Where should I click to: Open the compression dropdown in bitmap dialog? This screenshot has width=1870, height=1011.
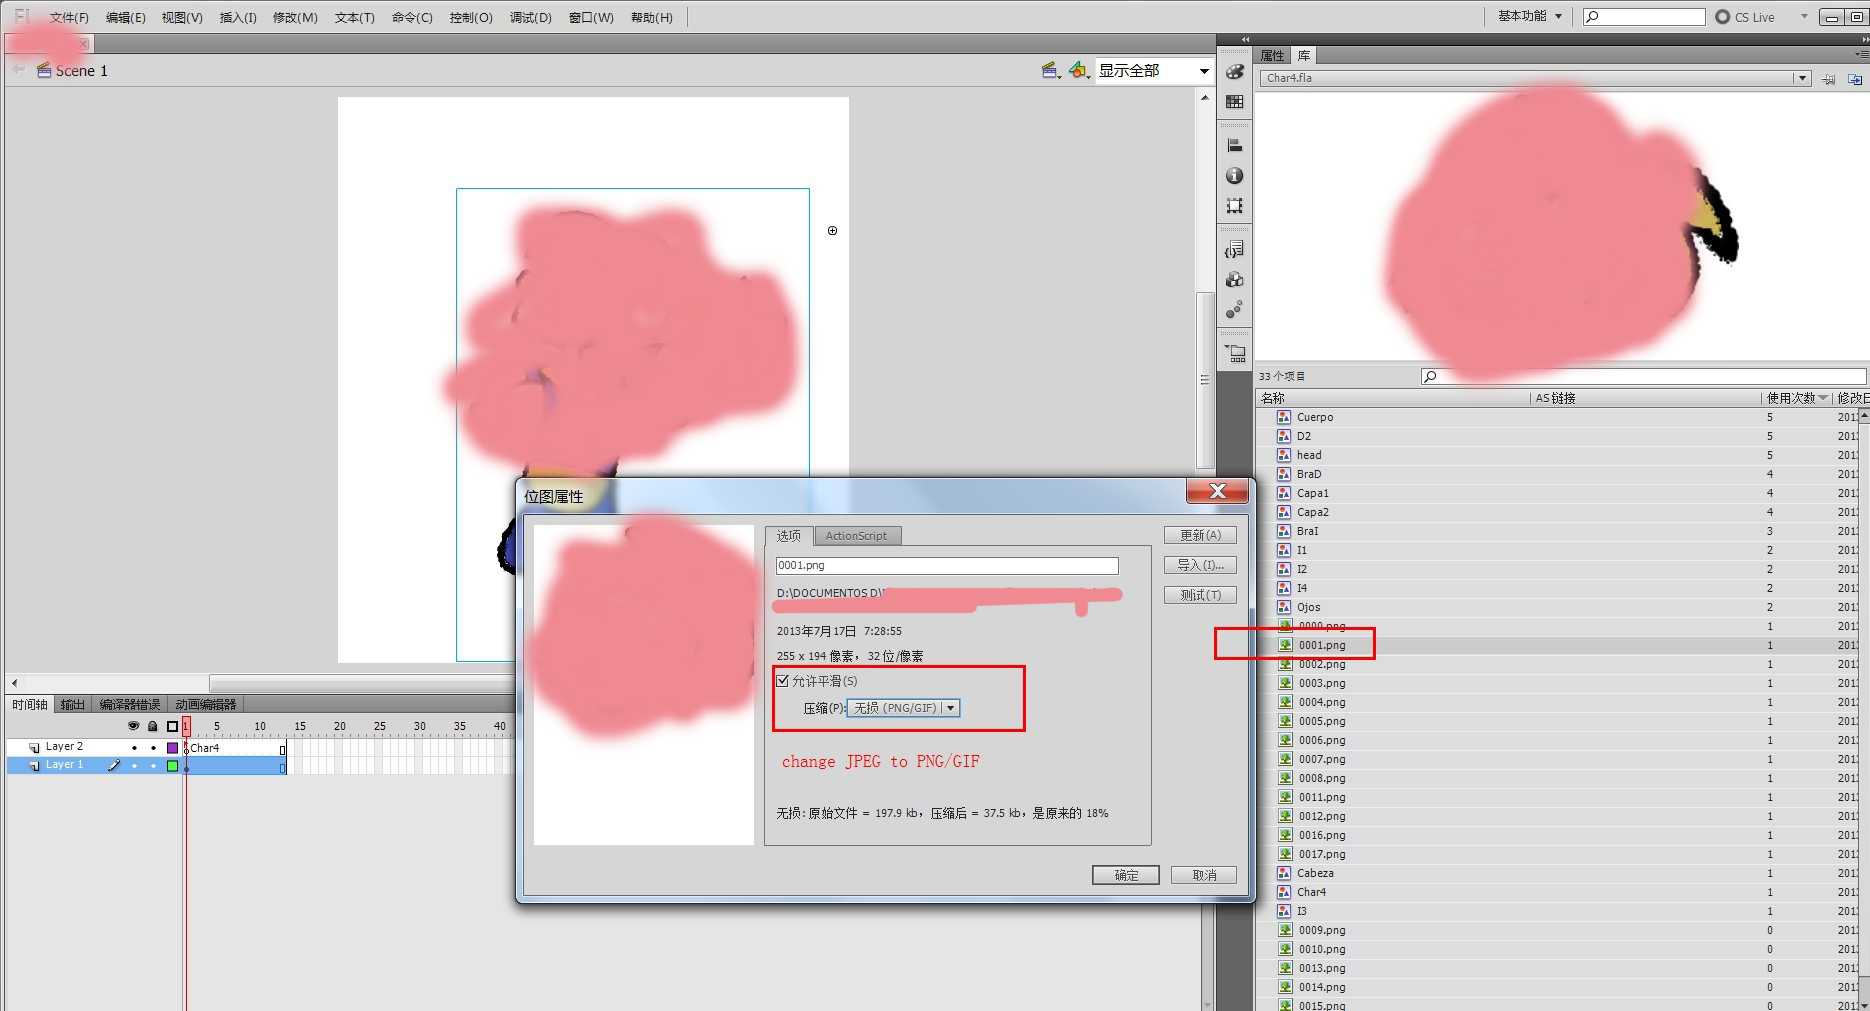point(903,708)
